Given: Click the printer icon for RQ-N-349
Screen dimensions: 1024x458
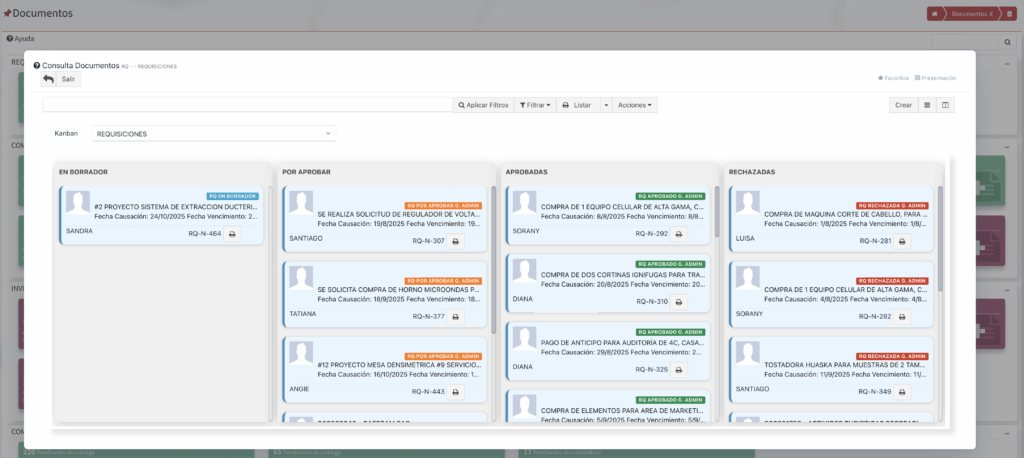Looking at the screenshot, I should click(x=901, y=392).
